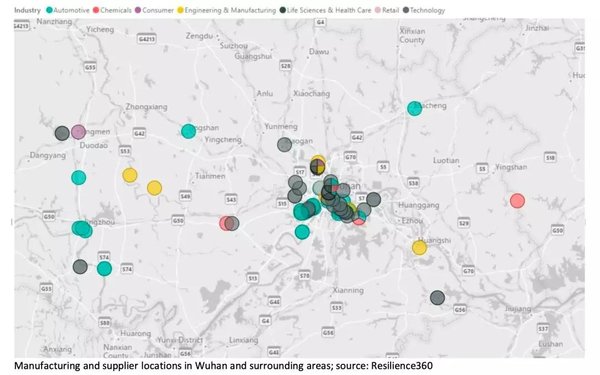The image size is (600, 375).
Task: Click the teal marker beside S74 road sign
Action: point(104,269)
